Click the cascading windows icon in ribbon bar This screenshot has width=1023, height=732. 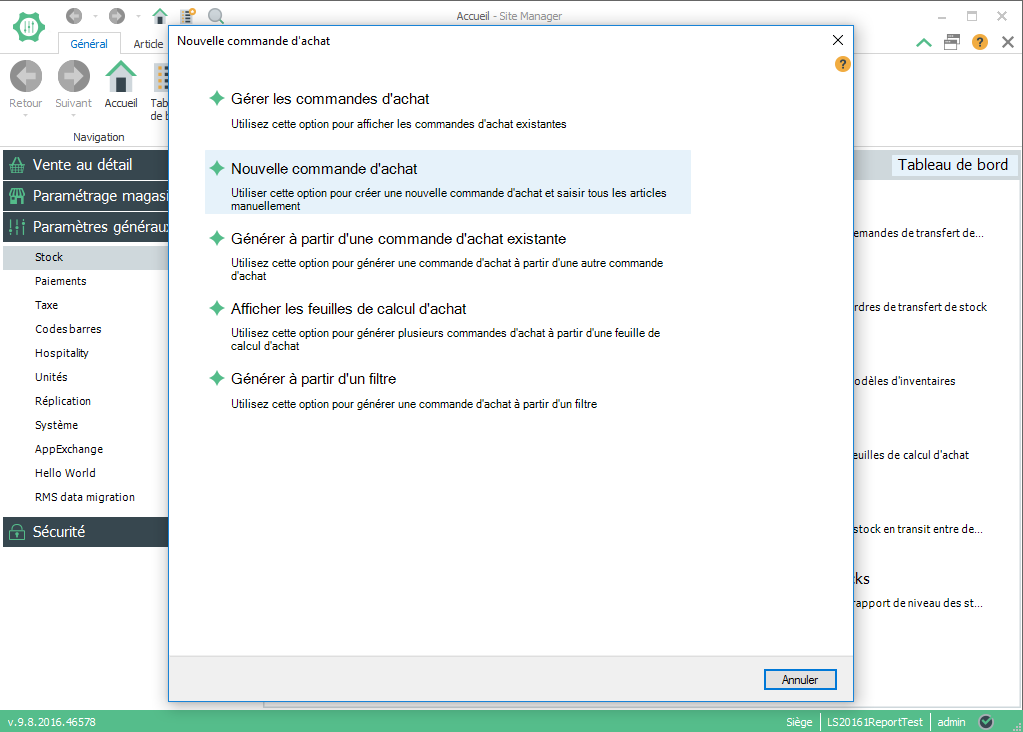(x=952, y=42)
